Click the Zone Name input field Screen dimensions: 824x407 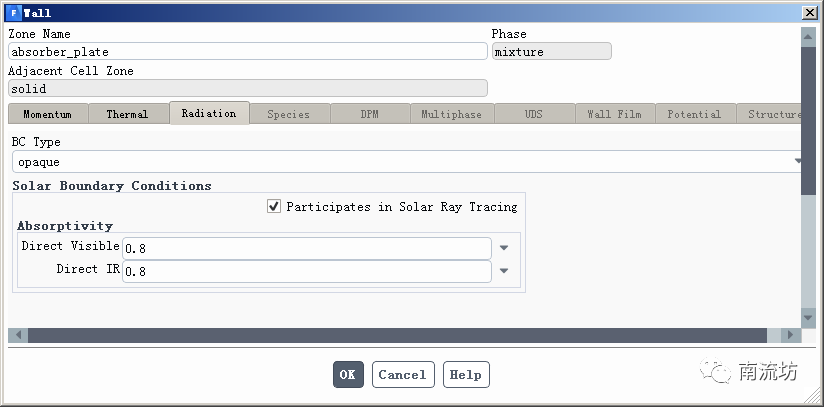[x=247, y=52]
